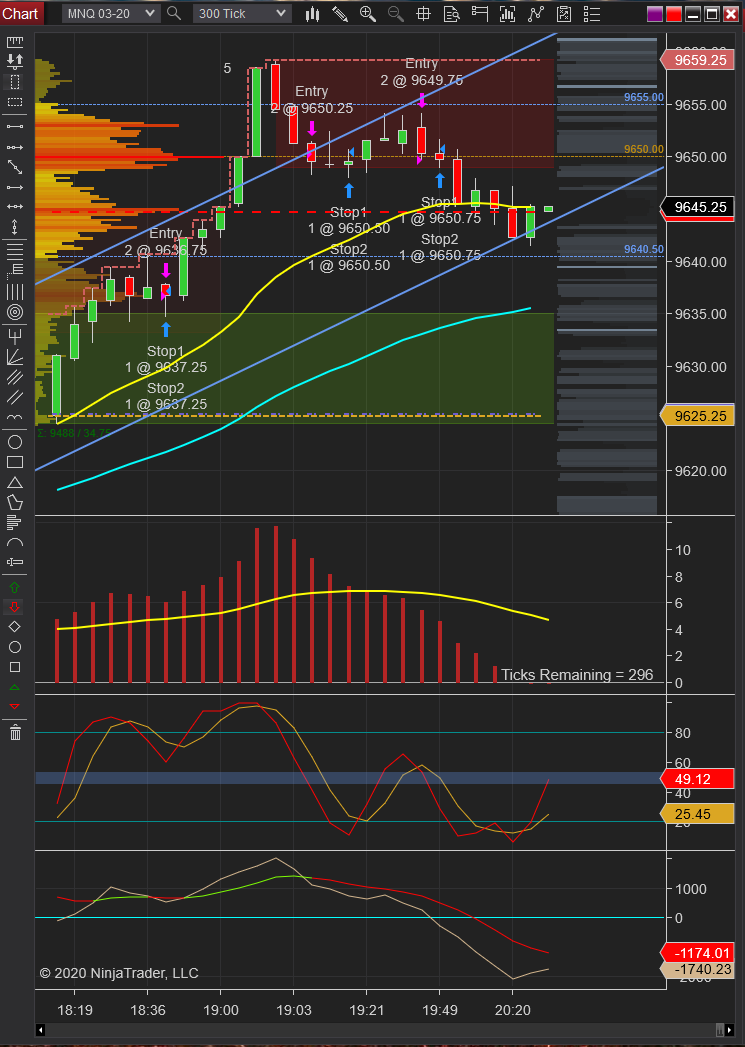Click the purple window link swatch
This screenshot has width=745, height=1047.
[654, 13]
